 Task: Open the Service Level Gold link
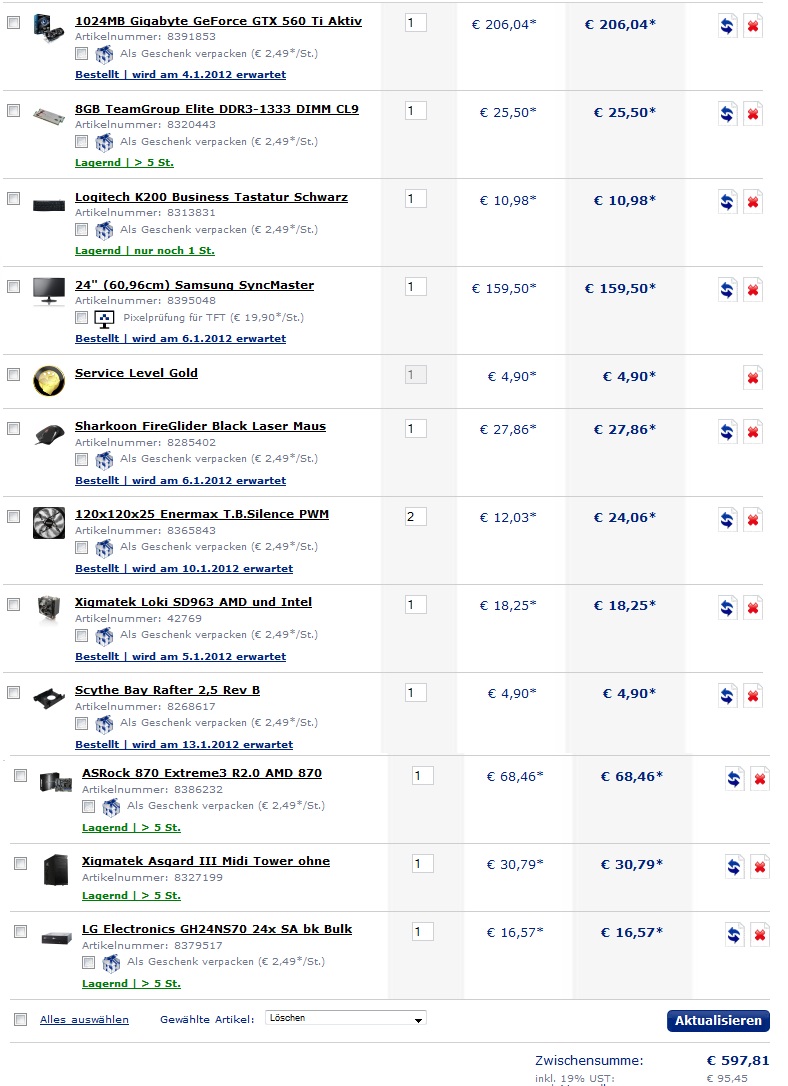click(136, 373)
